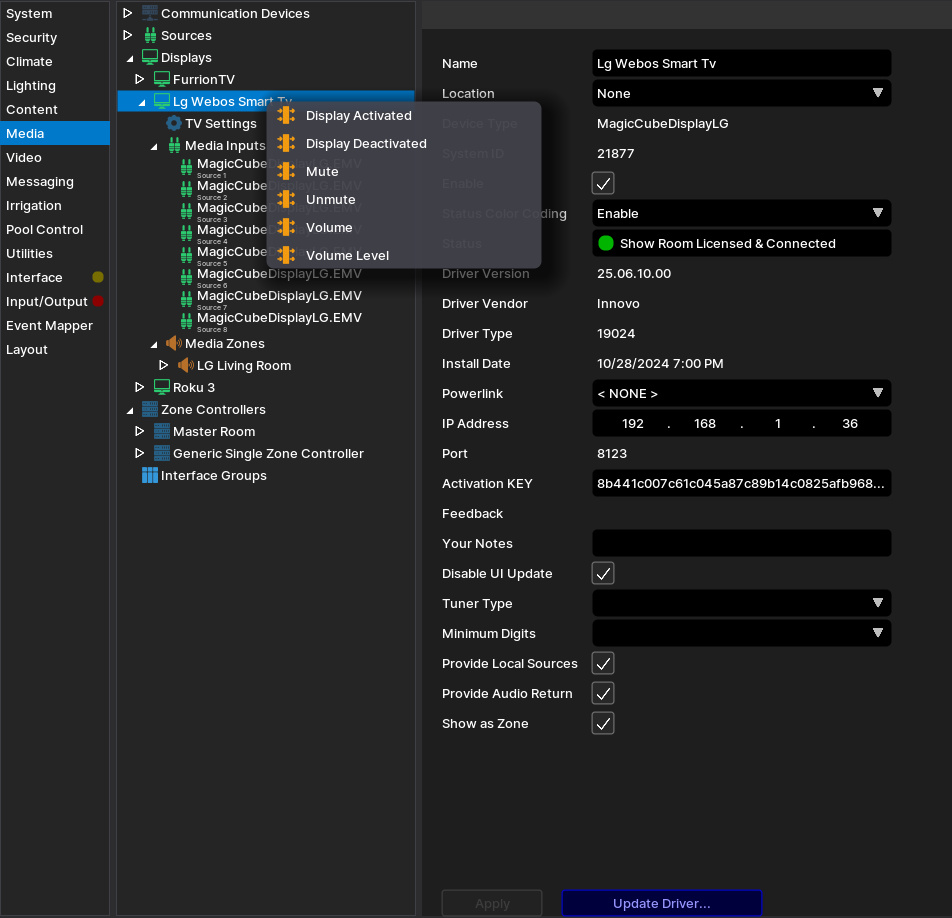
Task: Expand the FurrionTV node
Action: (140, 79)
